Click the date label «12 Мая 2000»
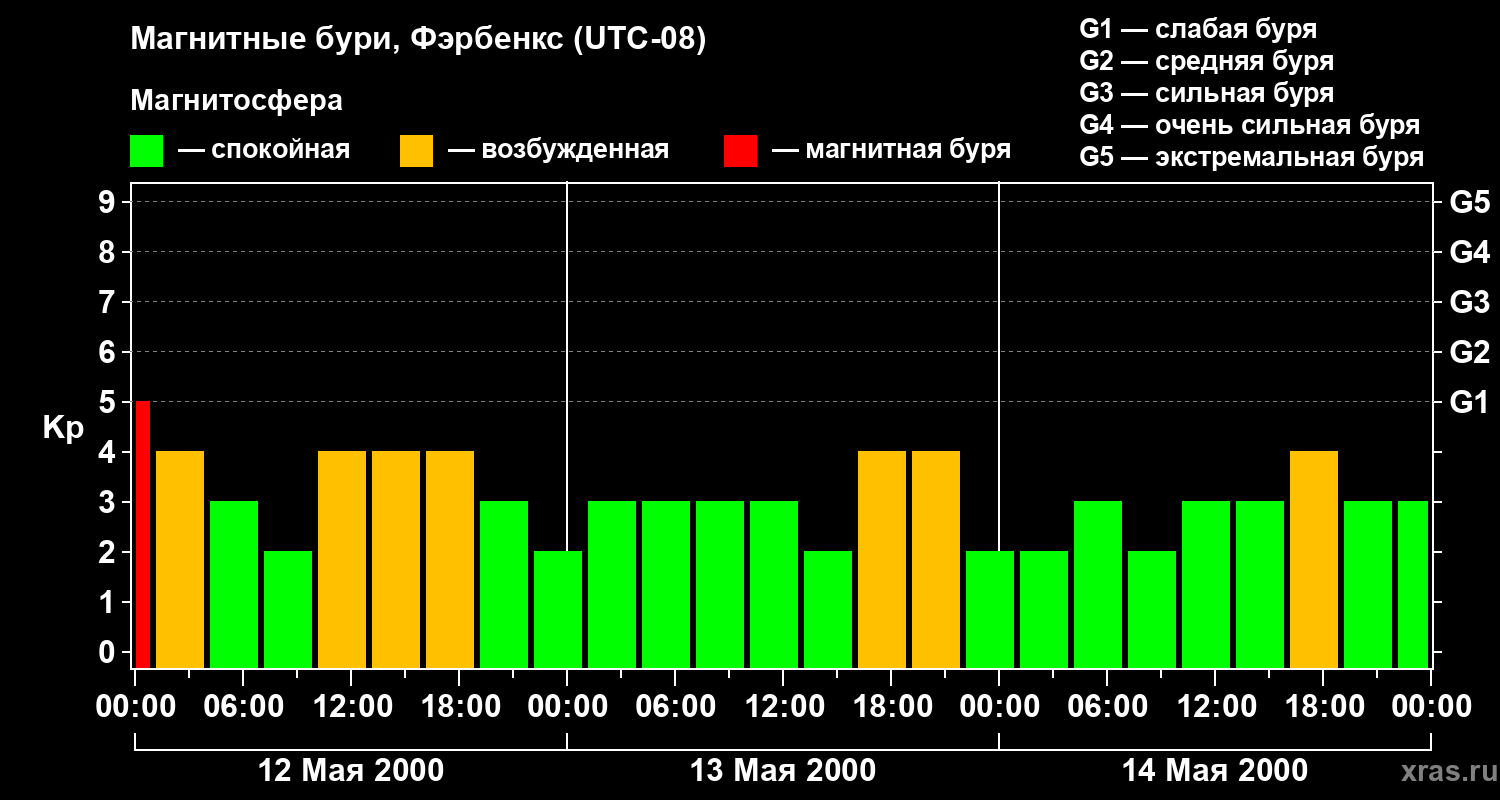The height and width of the screenshot is (800, 1500). (351, 771)
